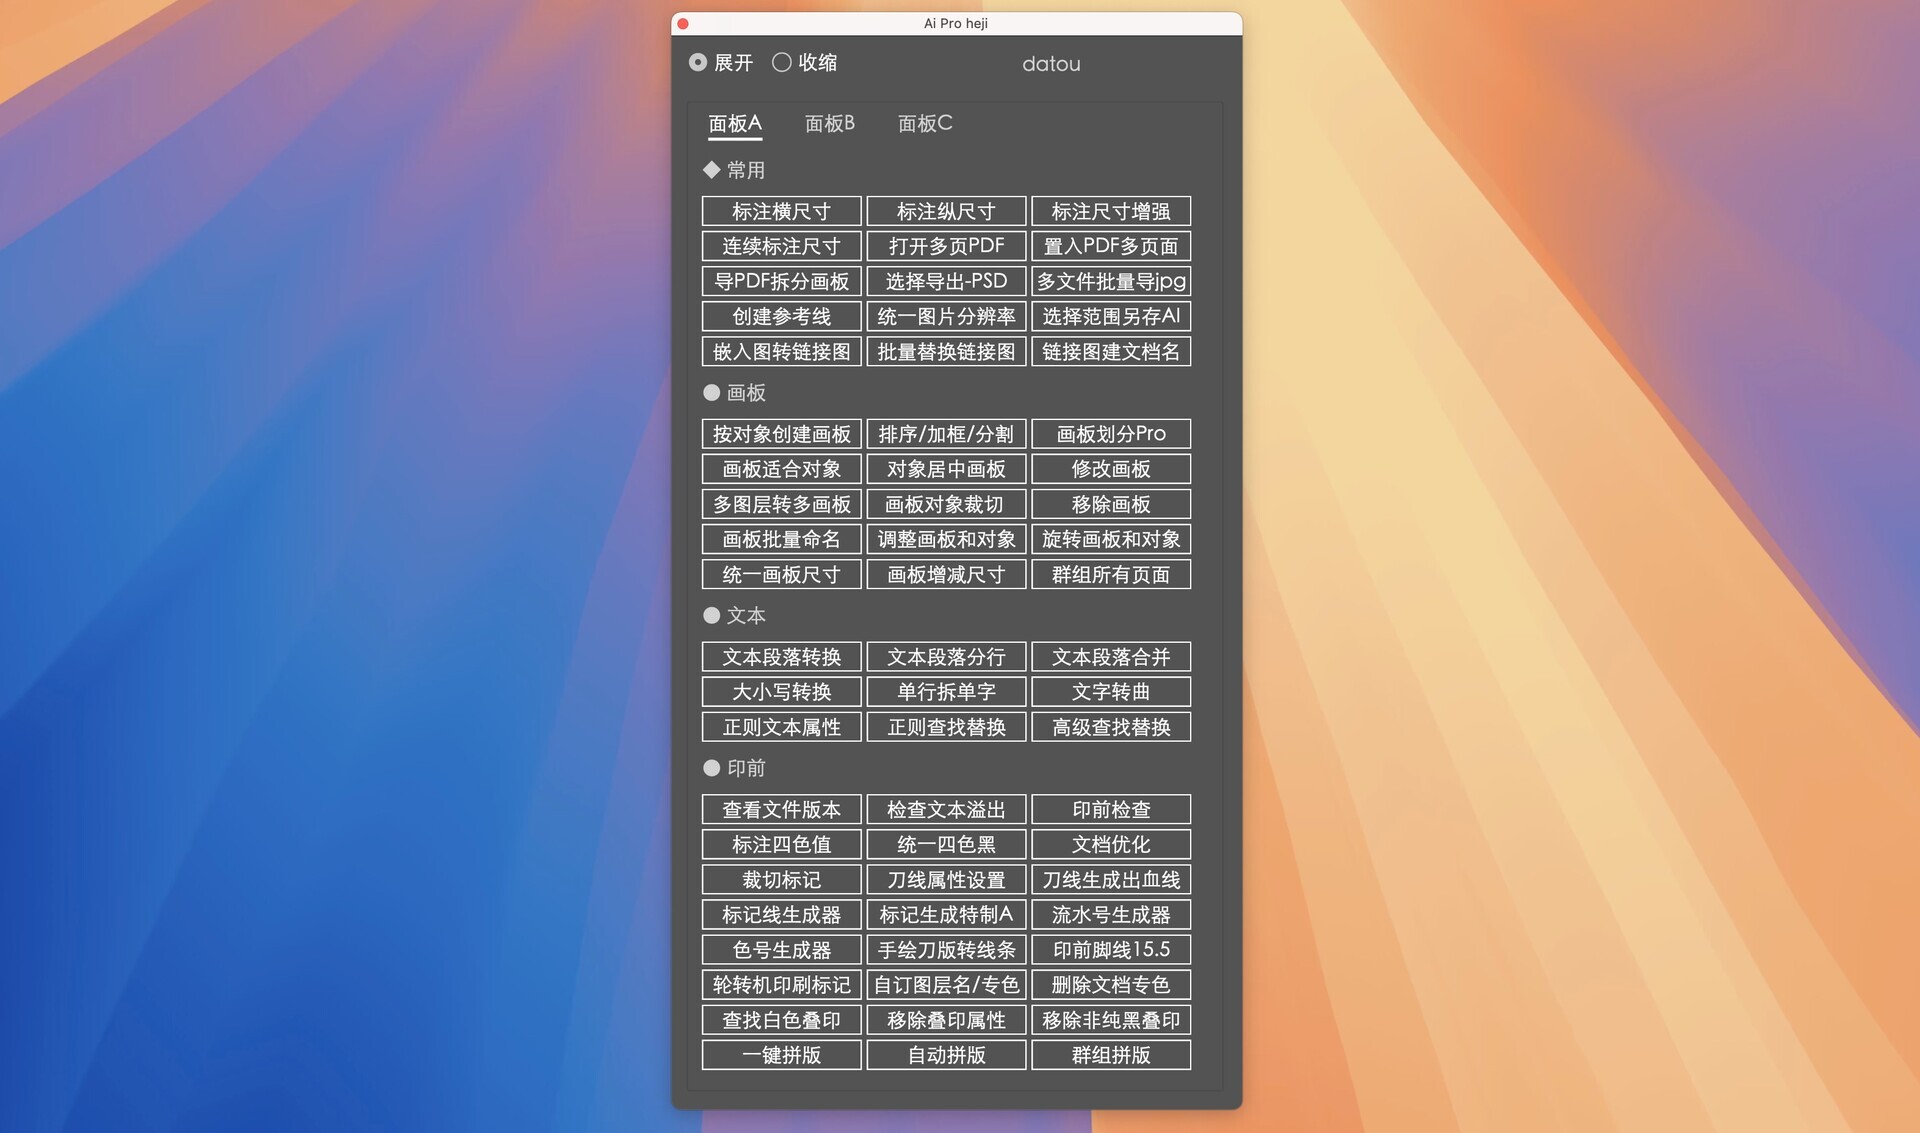This screenshot has width=1920, height=1133.
Task: Run 自动拼版
Action: tap(947, 1055)
